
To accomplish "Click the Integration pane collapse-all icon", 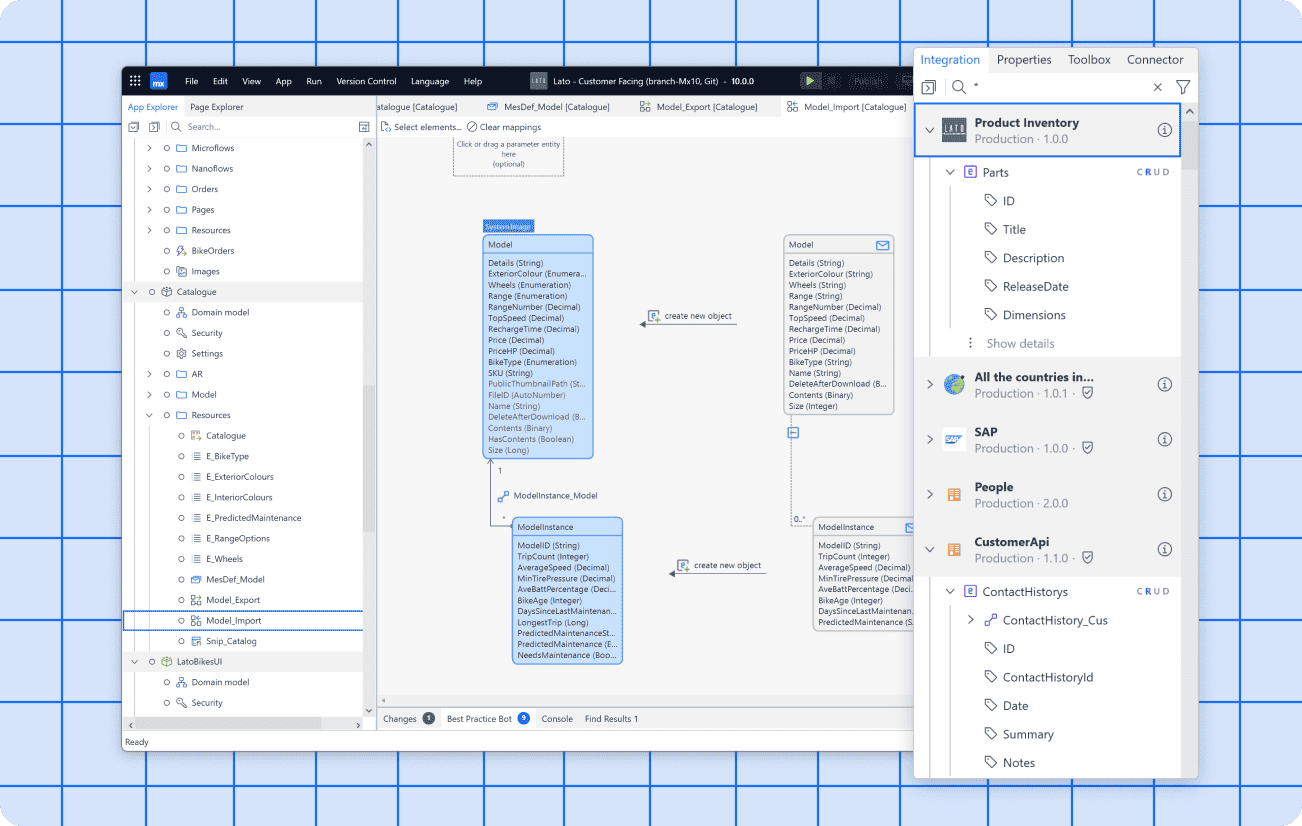I will 929,87.
